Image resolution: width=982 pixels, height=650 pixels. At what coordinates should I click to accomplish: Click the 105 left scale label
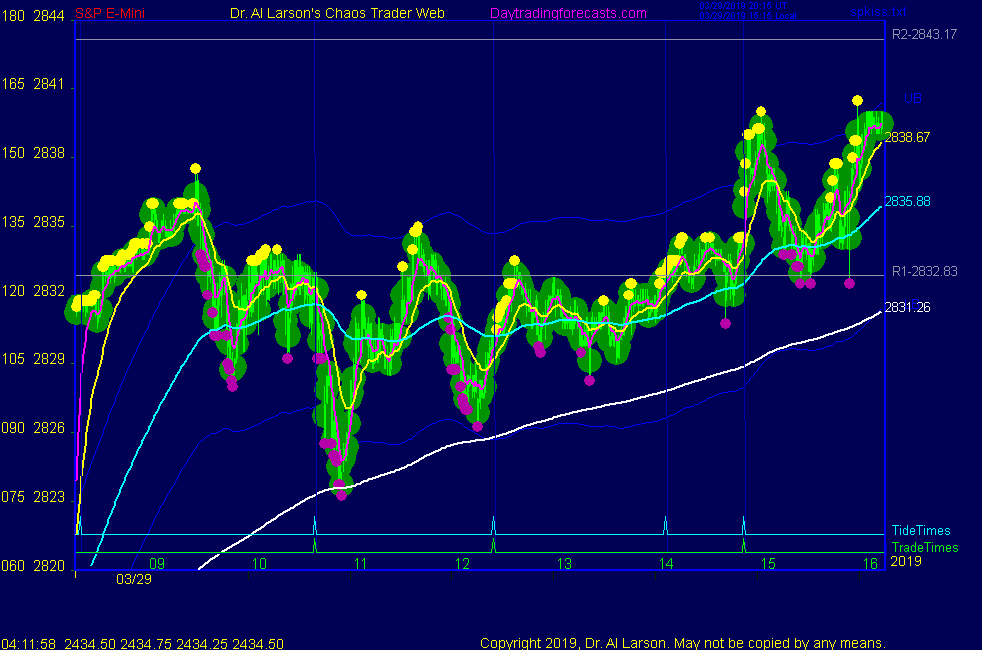click(13, 359)
